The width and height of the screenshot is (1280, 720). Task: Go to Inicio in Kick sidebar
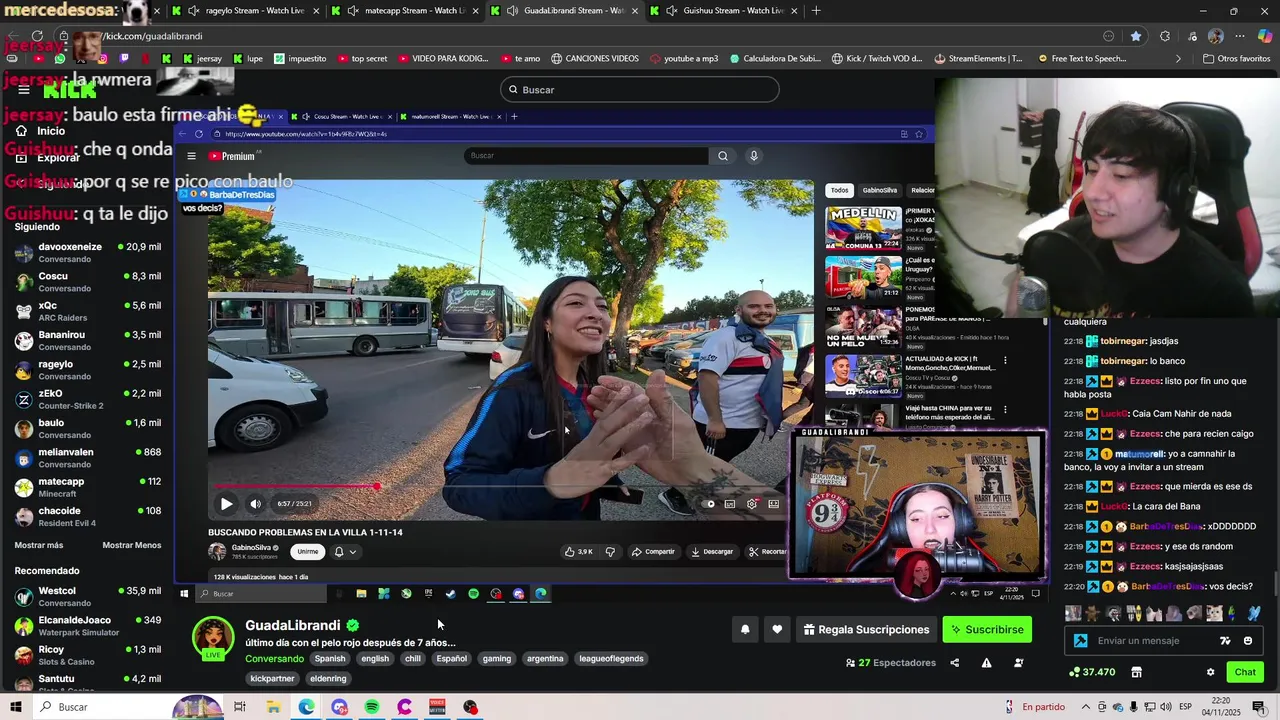[51, 131]
